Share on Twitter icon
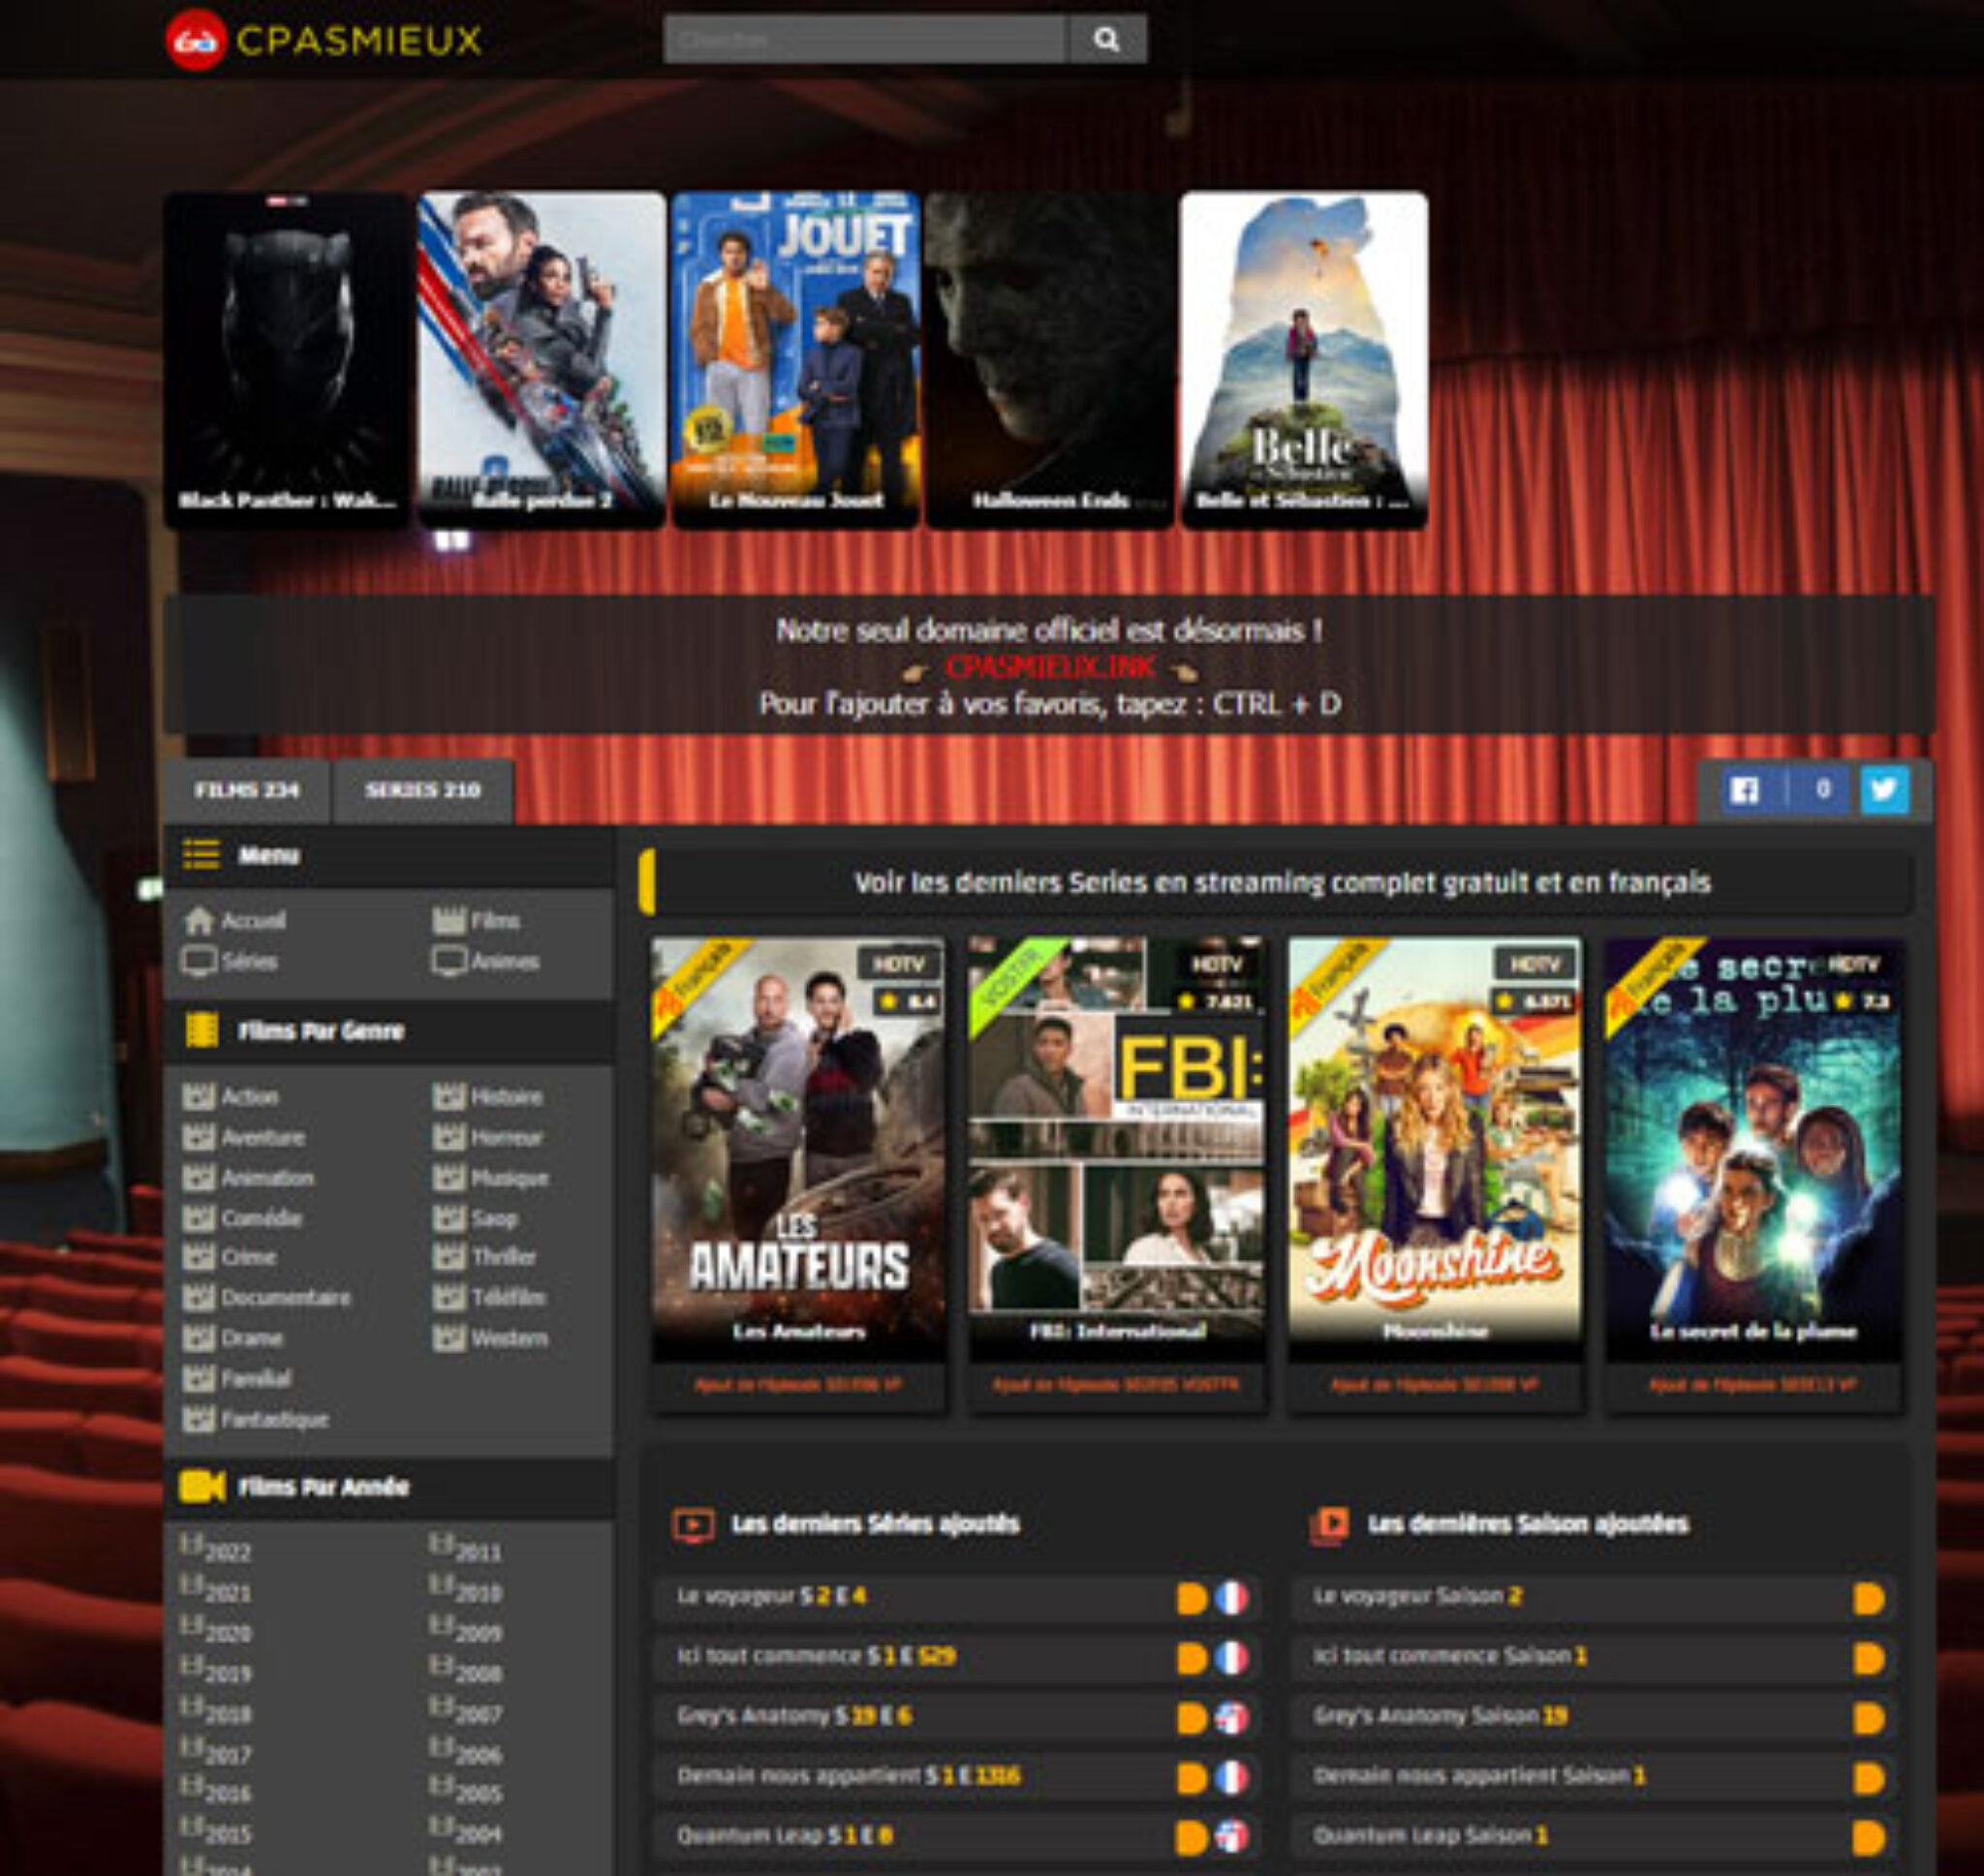This screenshot has height=1876, width=1984. click(1884, 790)
